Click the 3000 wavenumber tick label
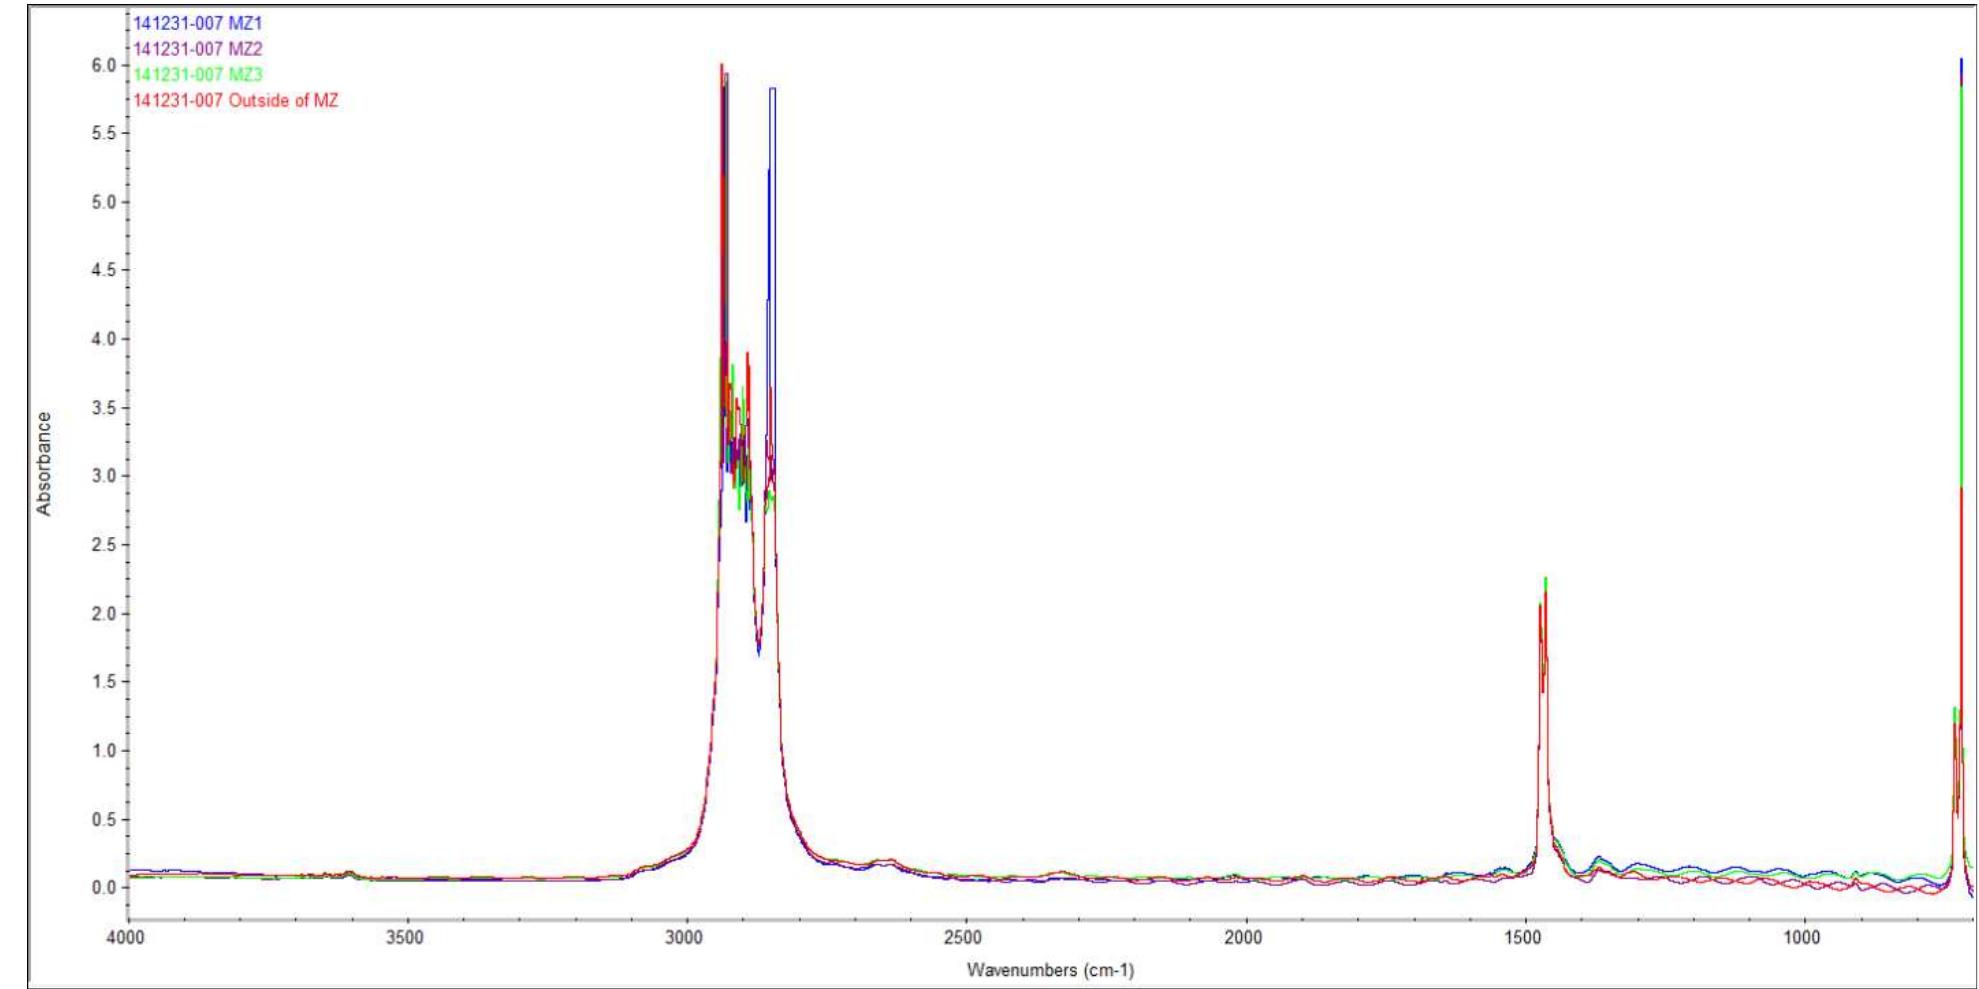The height and width of the screenshot is (989, 1979). pyautogui.click(x=685, y=938)
